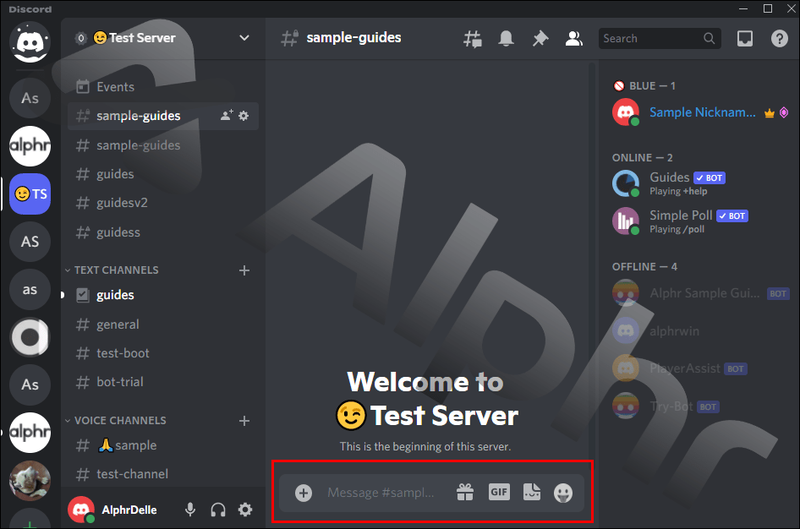Select the white ring server icon
The width and height of the screenshot is (800, 529).
click(x=30, y=337)
